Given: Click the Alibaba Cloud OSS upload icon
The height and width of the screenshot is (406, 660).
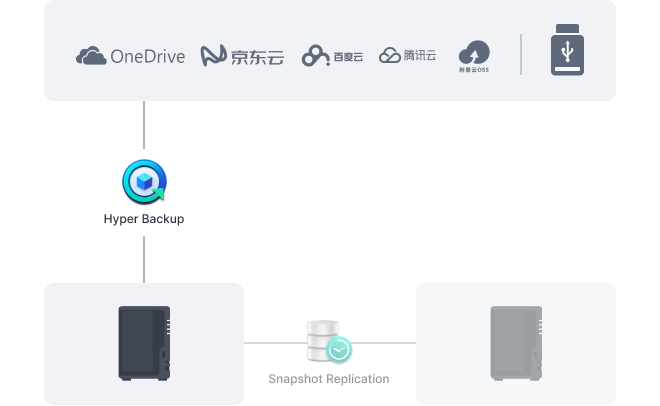Looking at the screenshot, I should [474, 51].
